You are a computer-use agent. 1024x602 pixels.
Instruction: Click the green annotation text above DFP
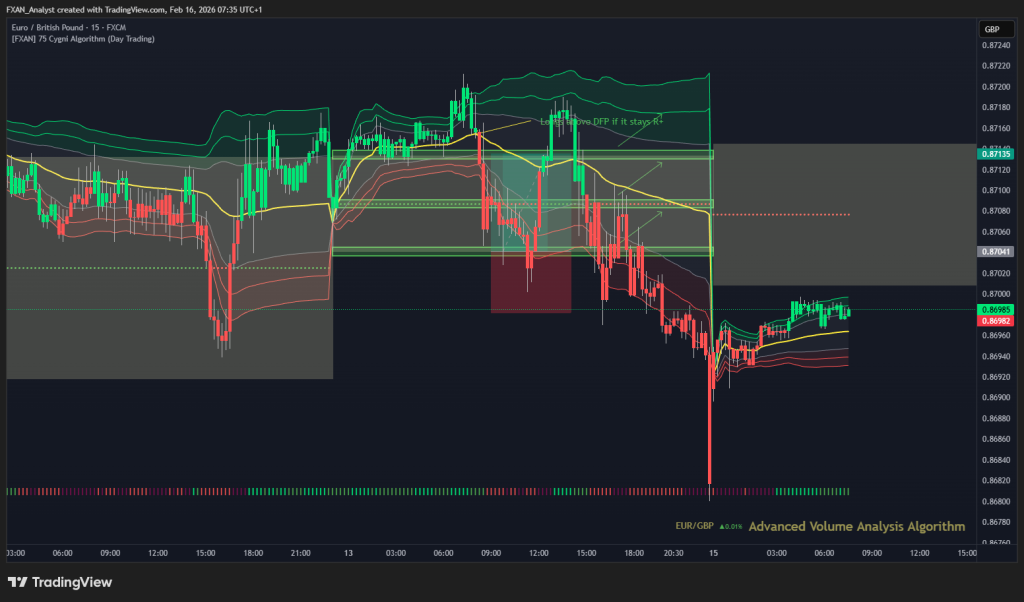click(x=601, y=122)
